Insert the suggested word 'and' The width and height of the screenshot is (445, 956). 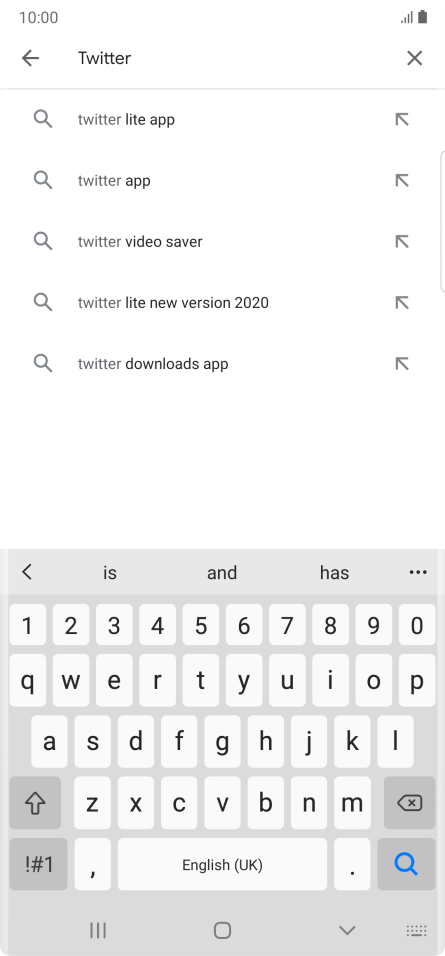click(222, 573)
